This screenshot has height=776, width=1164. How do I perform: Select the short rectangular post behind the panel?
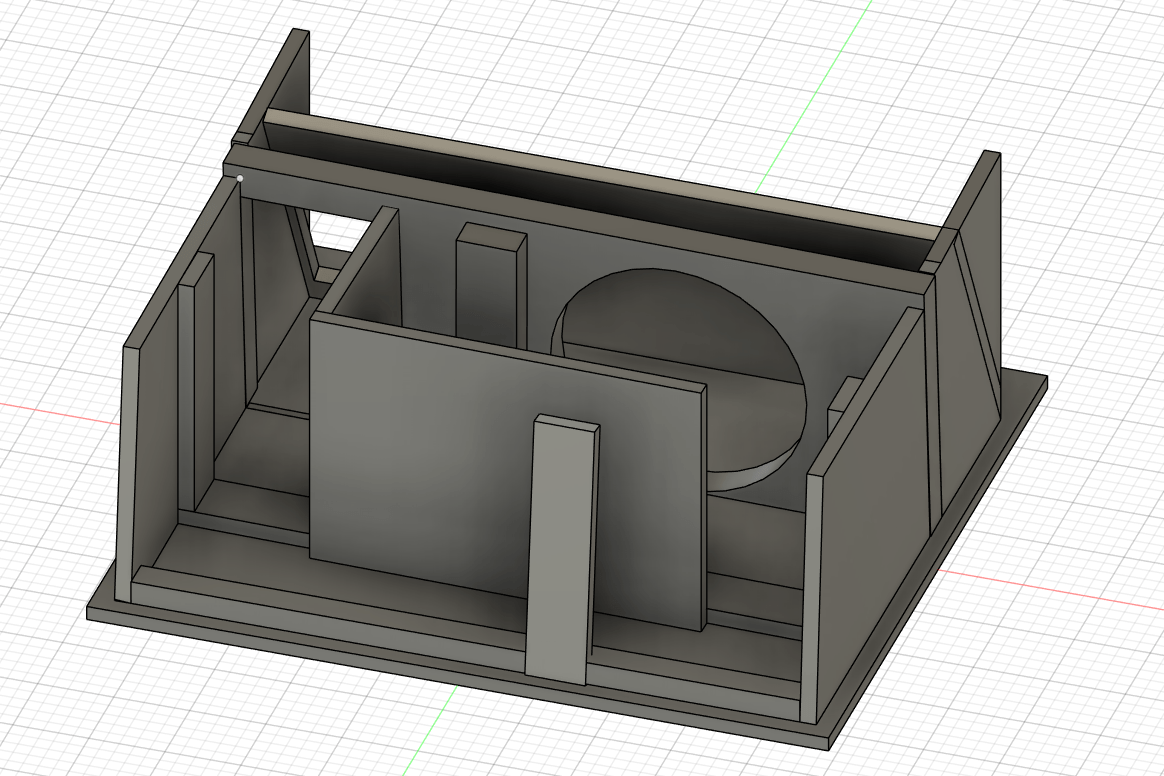pyautogui.click(x=488, y=290)
